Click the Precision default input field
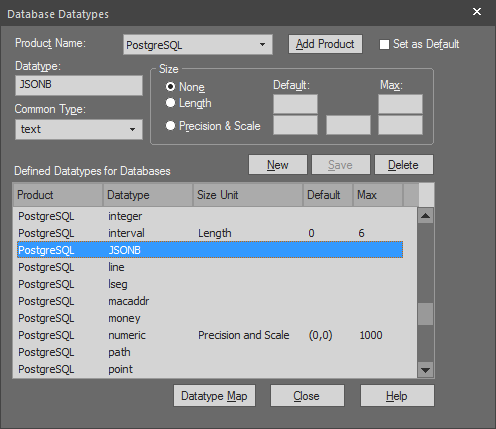Viewport: 496px width, 429px height. (x=295, y=125)
